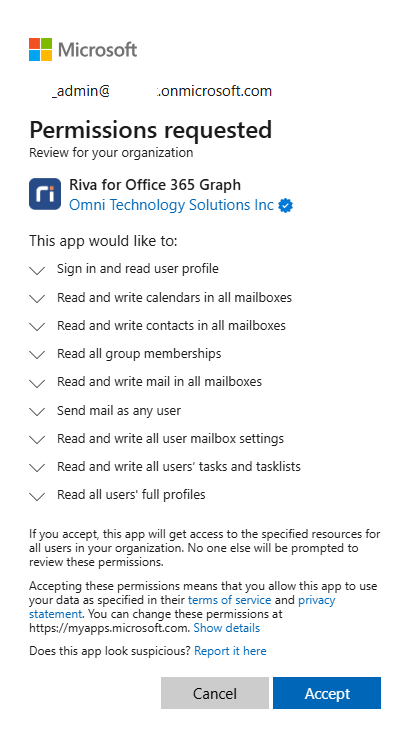Image resolution: width=417 pixels, height=739 pixels.
Task: Click the Microsoft logo icon
Action: click(x=41, y=49)
